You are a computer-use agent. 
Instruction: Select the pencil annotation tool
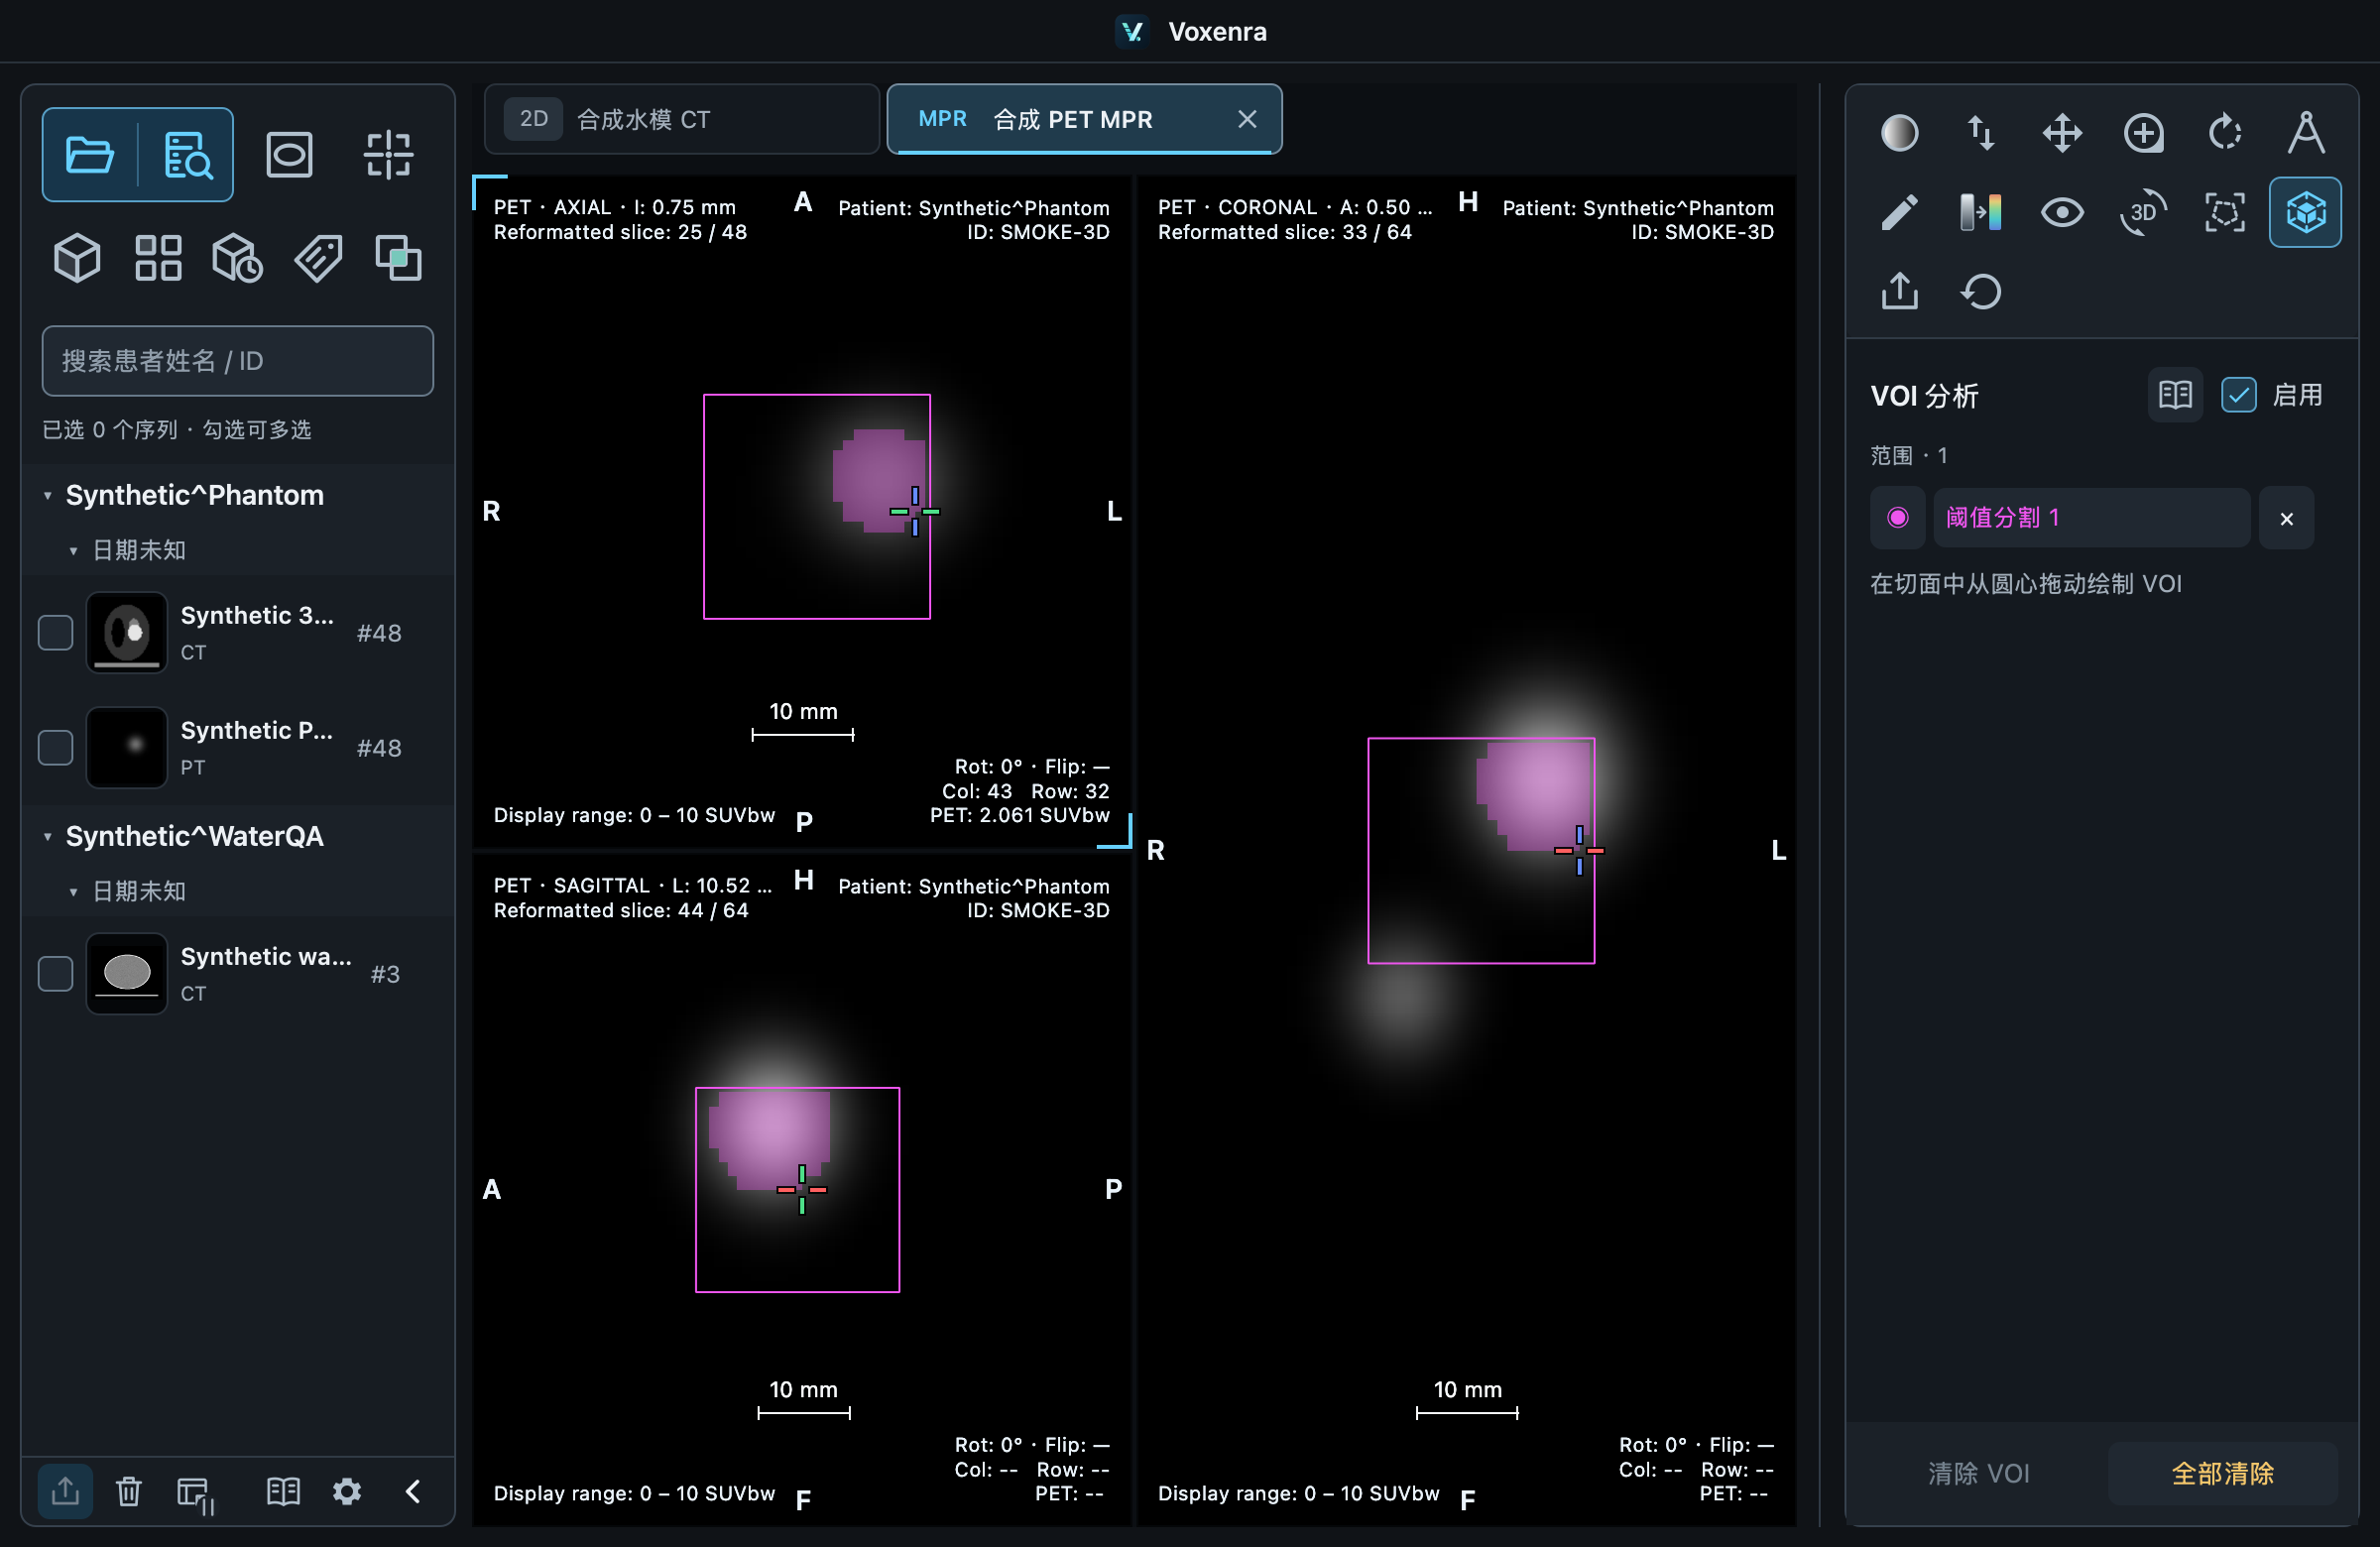point(1899,212)
